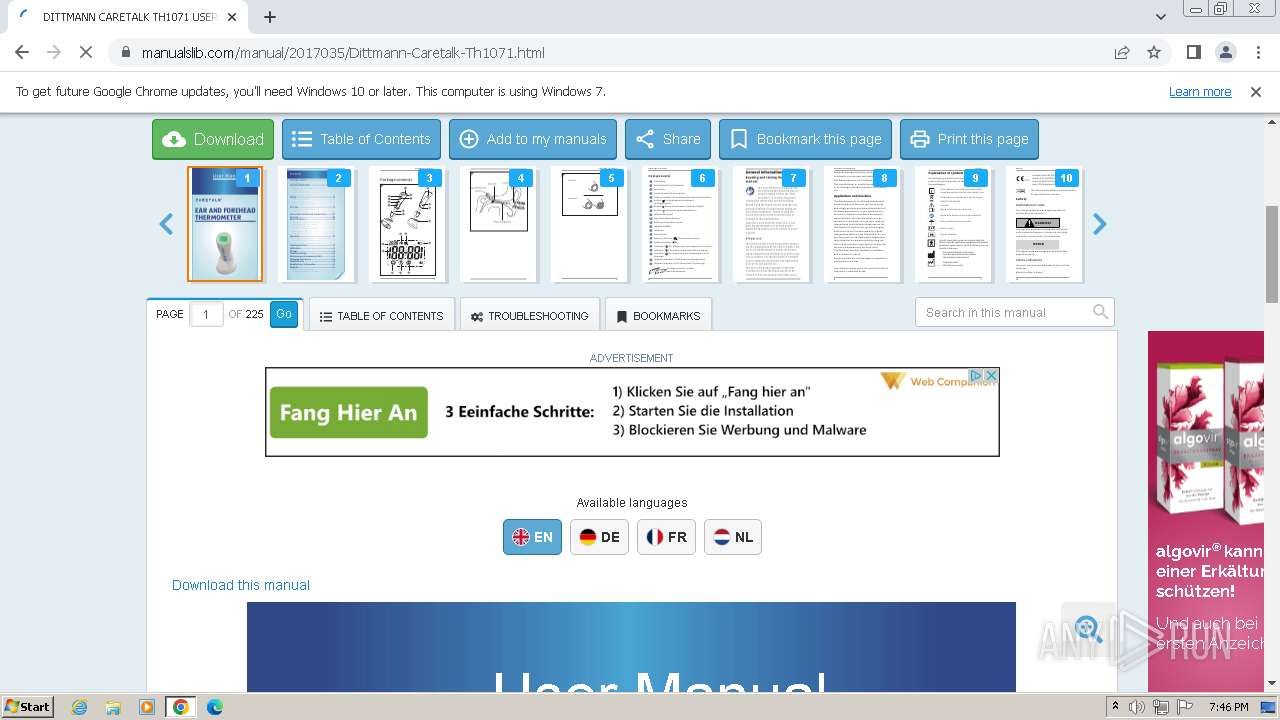This screenshot has height=720, width=1280.
Task: Open Action Center flag icon
Action: 1185,707
